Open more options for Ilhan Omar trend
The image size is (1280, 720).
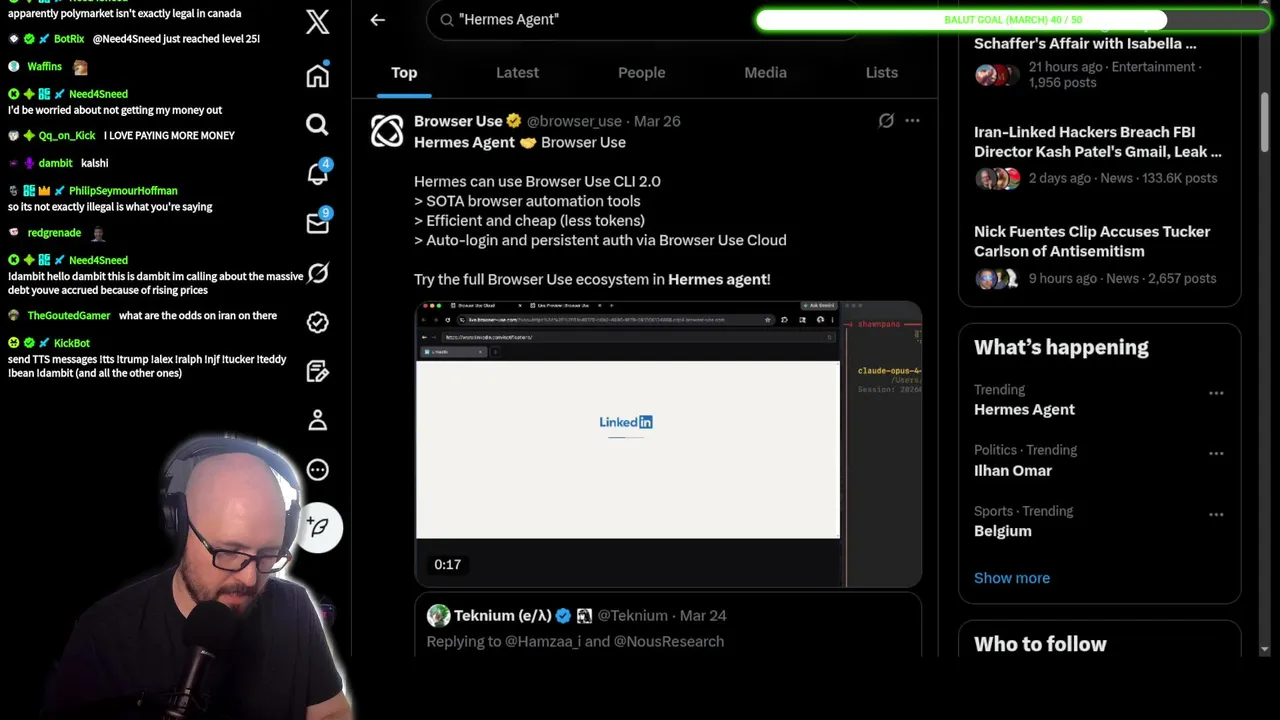pos(1216,453)
